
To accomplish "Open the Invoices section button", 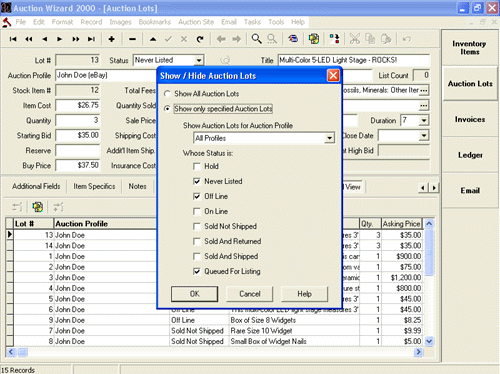I will (x=470, y=119).
